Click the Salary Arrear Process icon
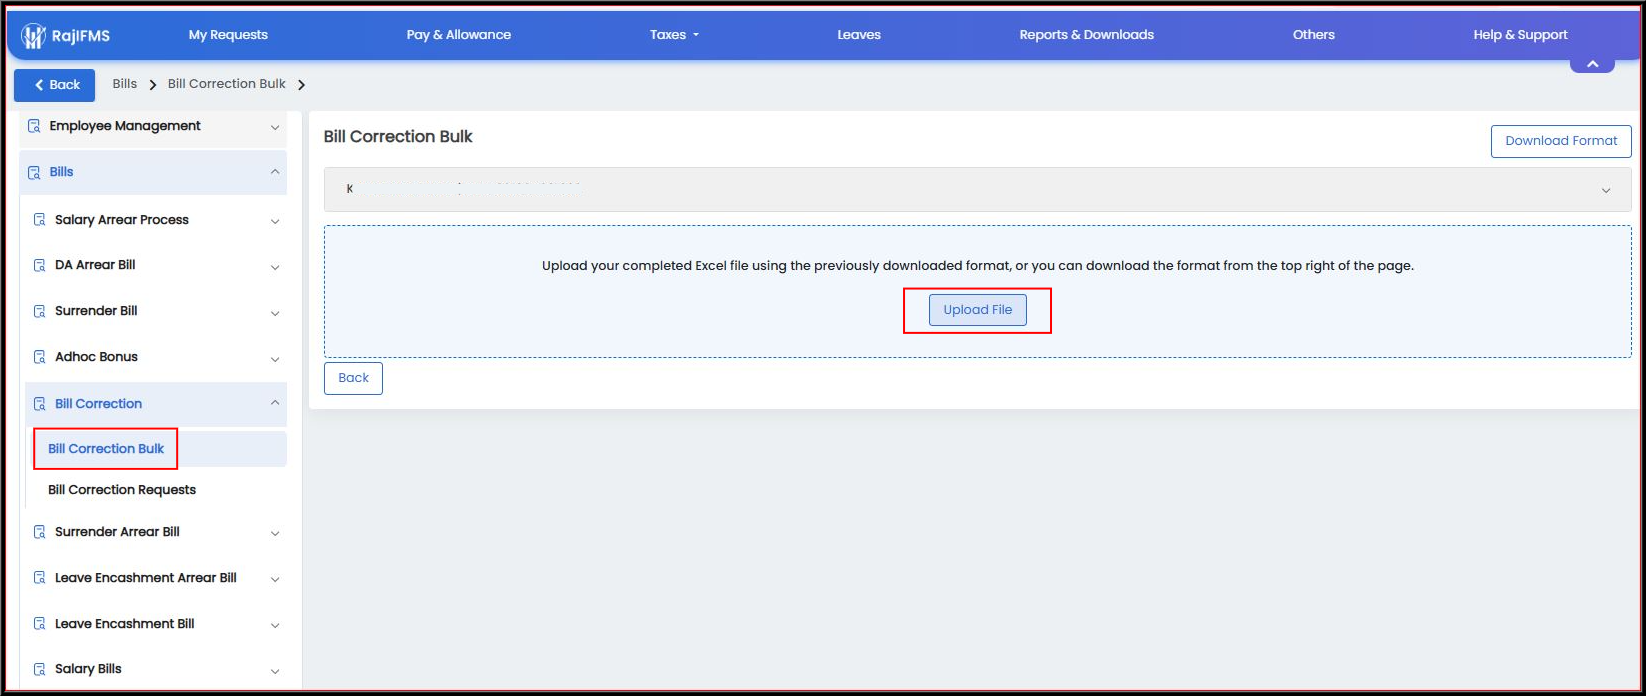The height and width of the screenshot is (696, 1646). [x=40, y=220]
